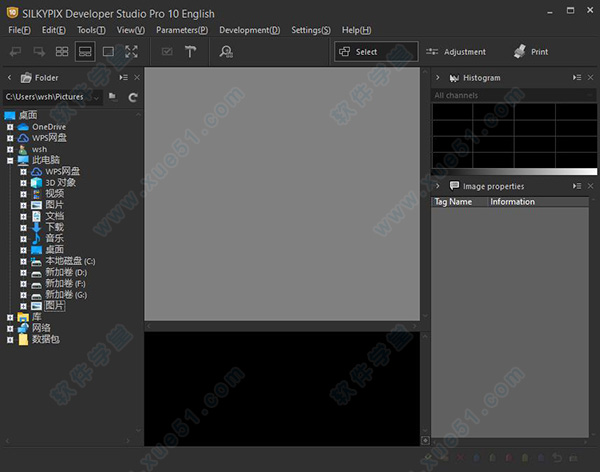Open the Help menu
The width and height of the screenshot is (600, 472).
point(356,30)
